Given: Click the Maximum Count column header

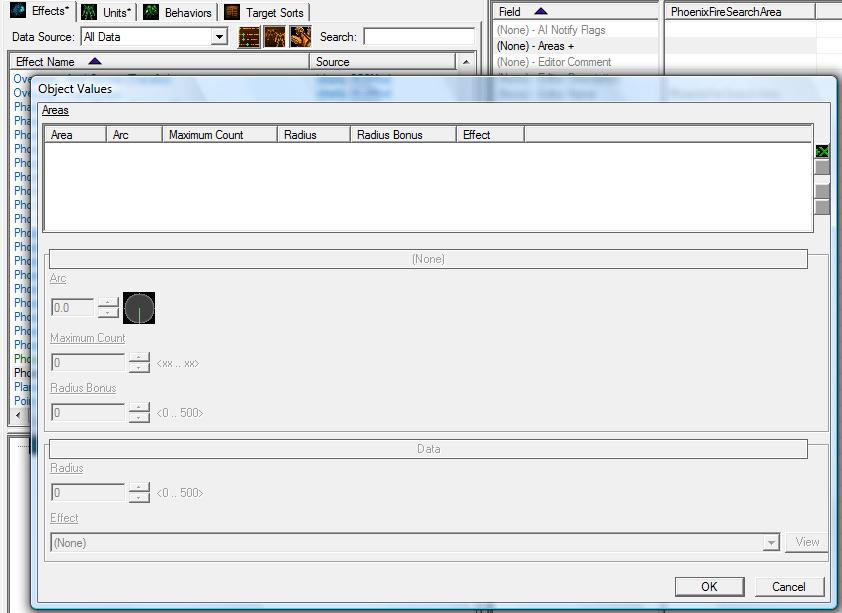Looking at the screenshot, I should 220,135.
